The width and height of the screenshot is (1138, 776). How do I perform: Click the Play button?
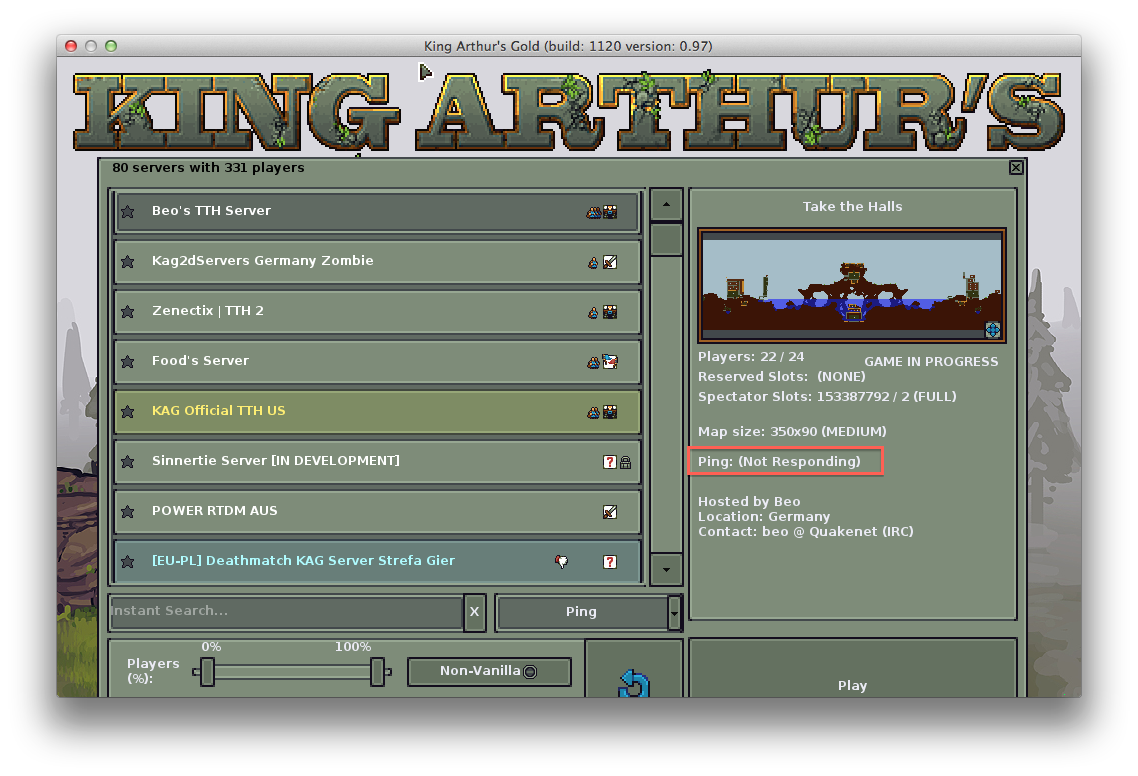click(853, 669)
